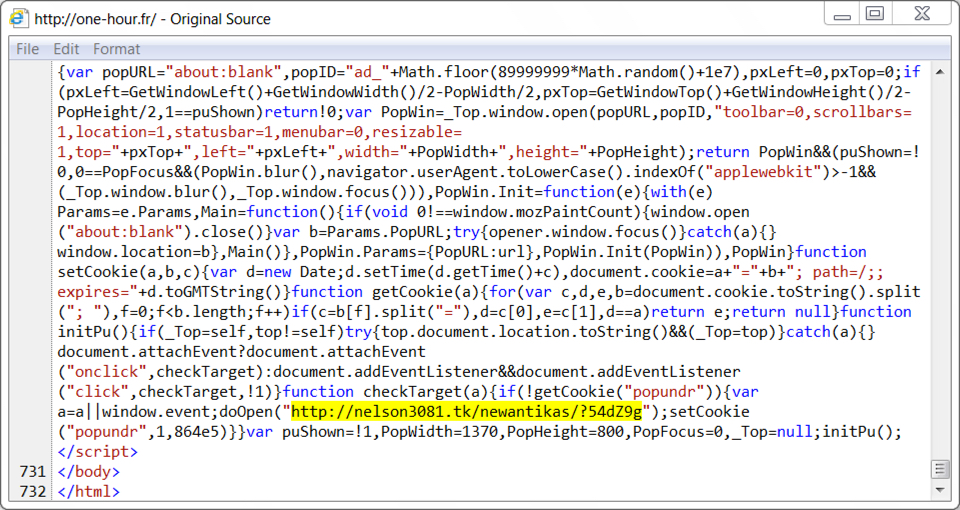Close the Original Source window

[x=922, y=15]
